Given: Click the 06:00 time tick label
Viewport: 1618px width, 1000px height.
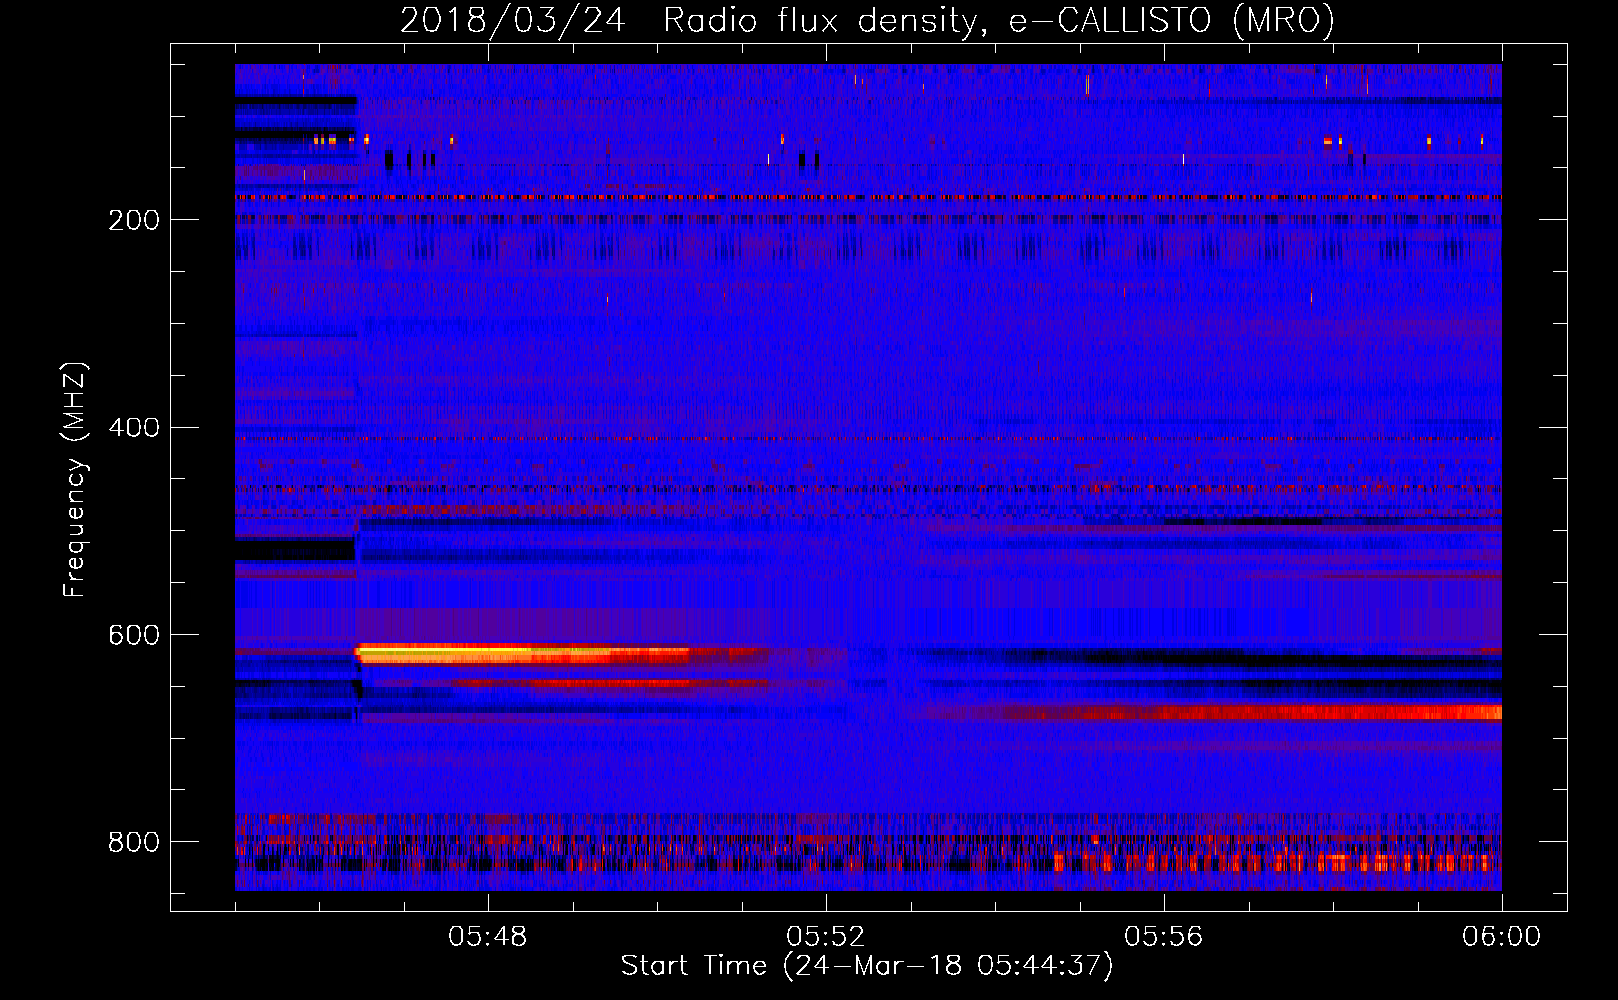Looking at the screenshot, I should click(1501, 937).
